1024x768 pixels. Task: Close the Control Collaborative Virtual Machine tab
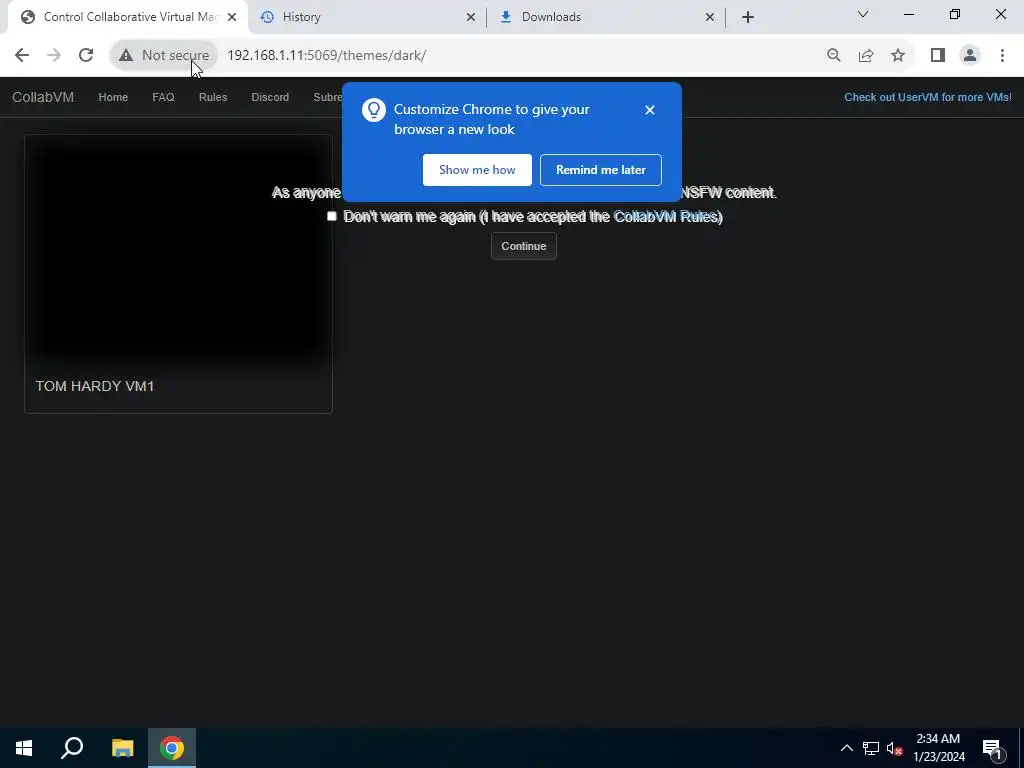(232, 17)
